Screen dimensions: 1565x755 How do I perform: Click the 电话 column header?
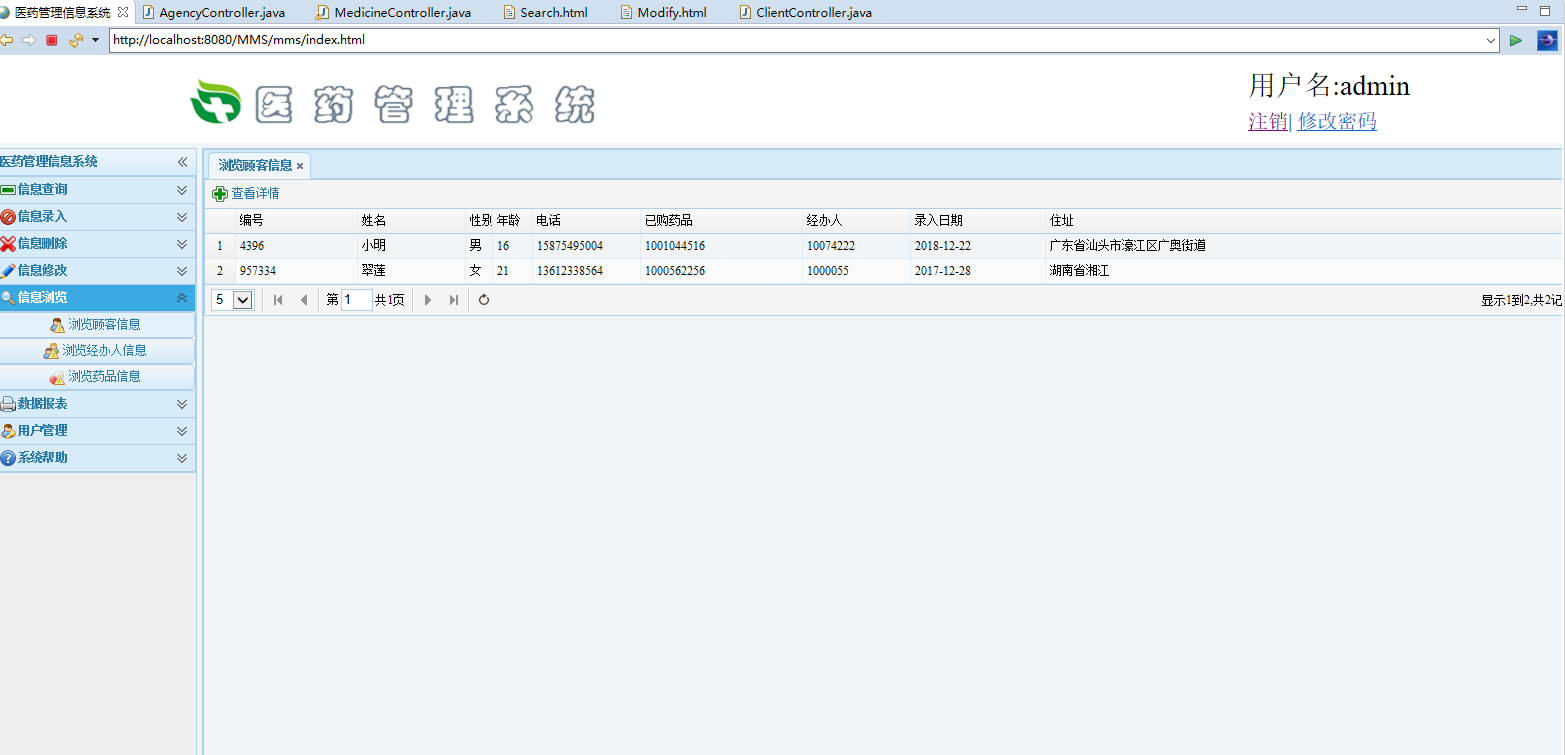(587, 221)
